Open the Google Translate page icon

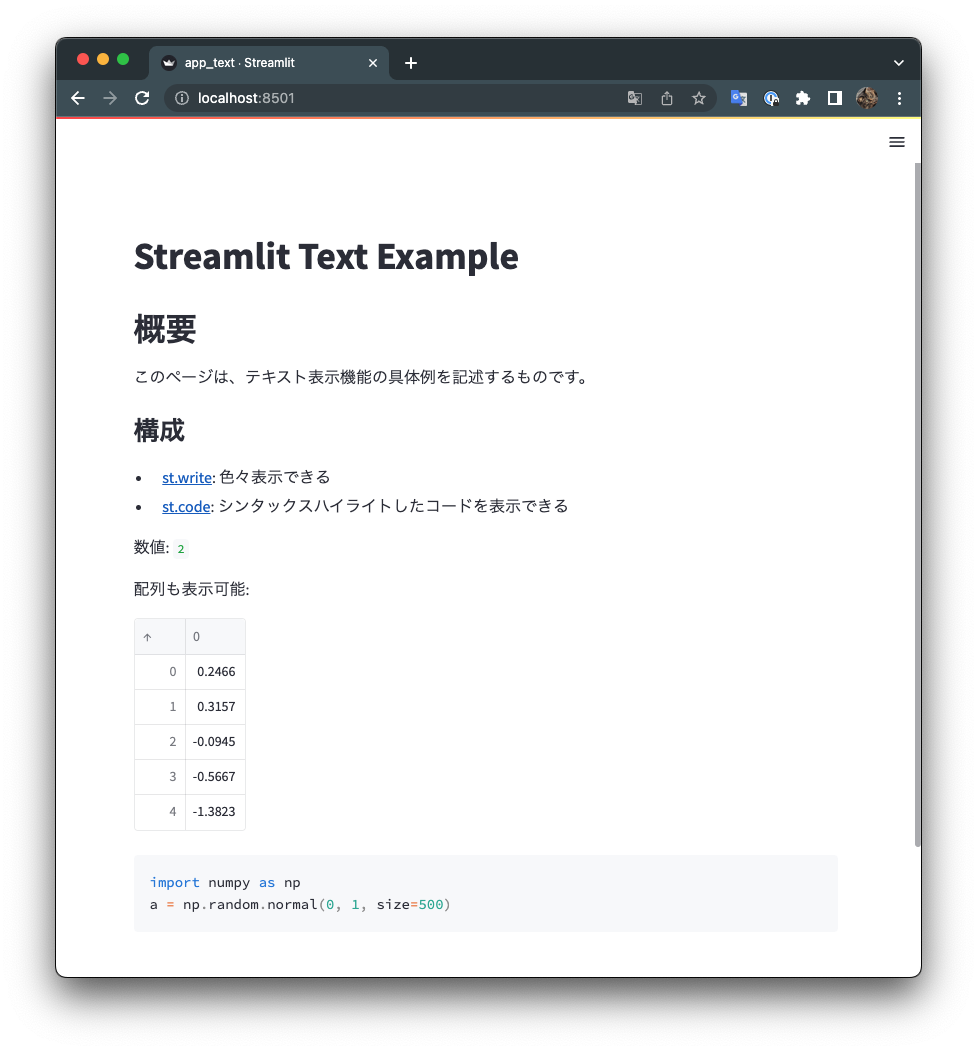[x=634, y=98]
